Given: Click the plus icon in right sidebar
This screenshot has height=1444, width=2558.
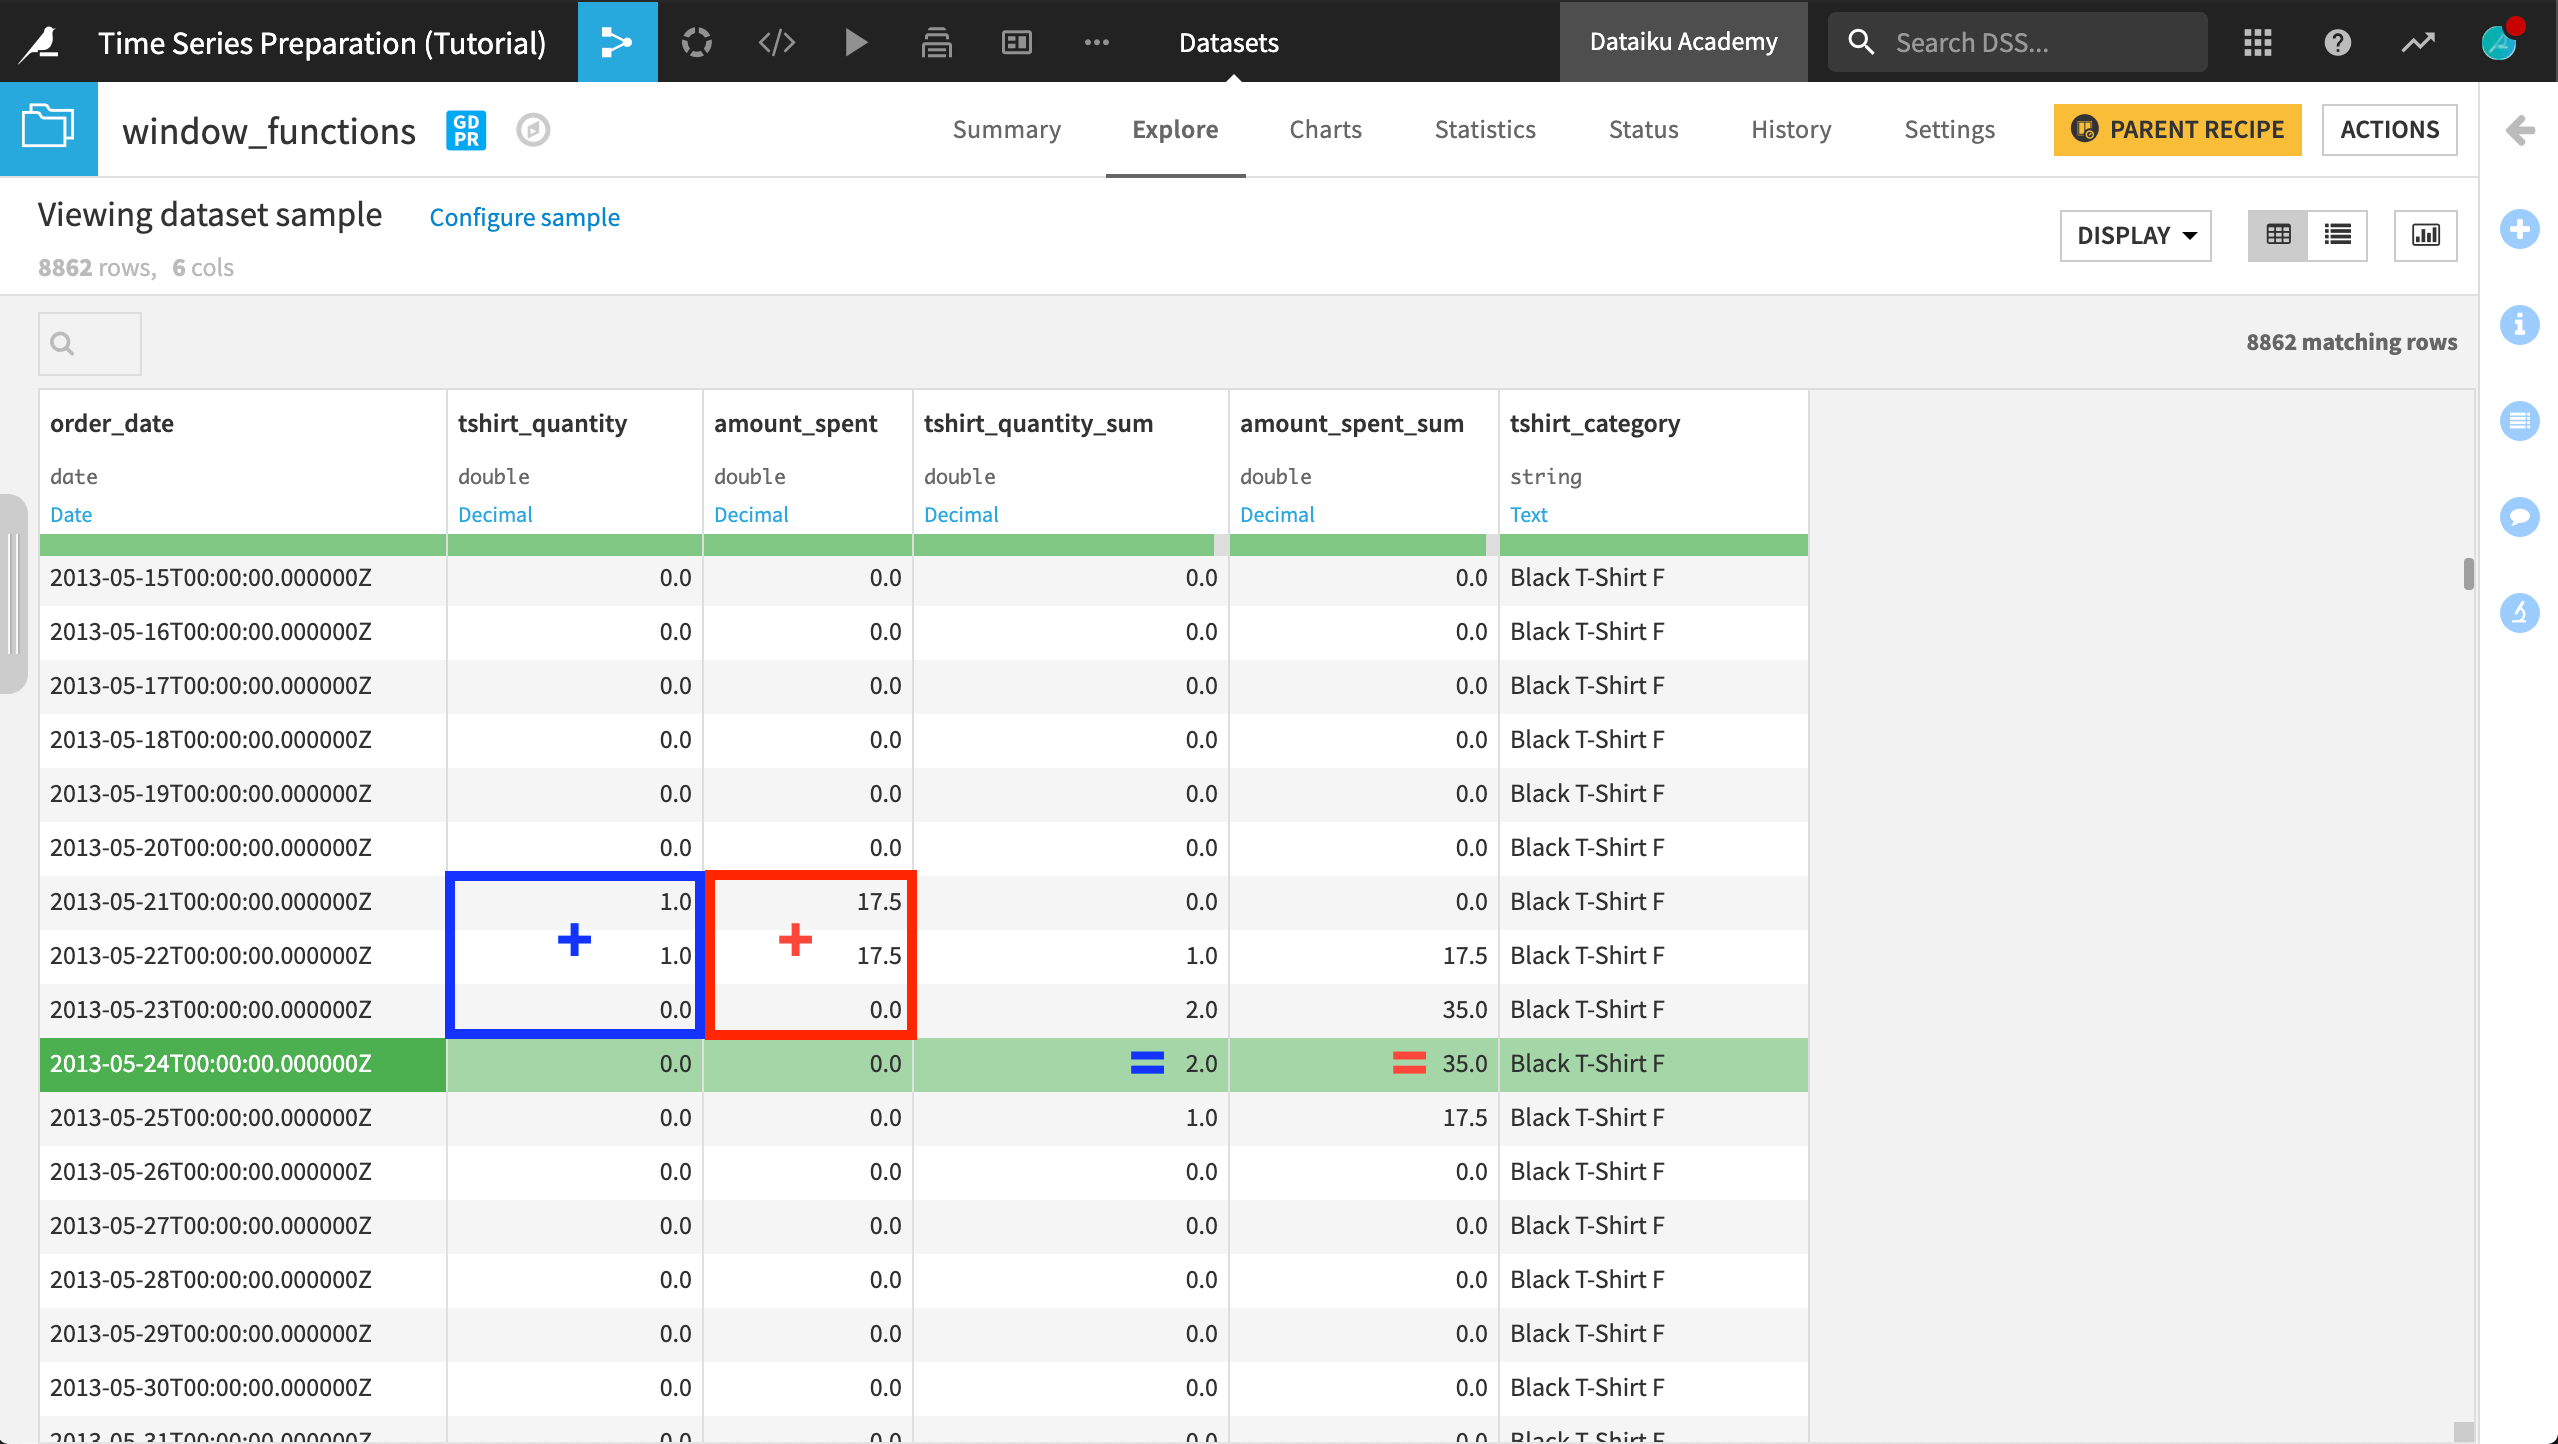Looking at the screenshot, I should (x=2519, y=230).
